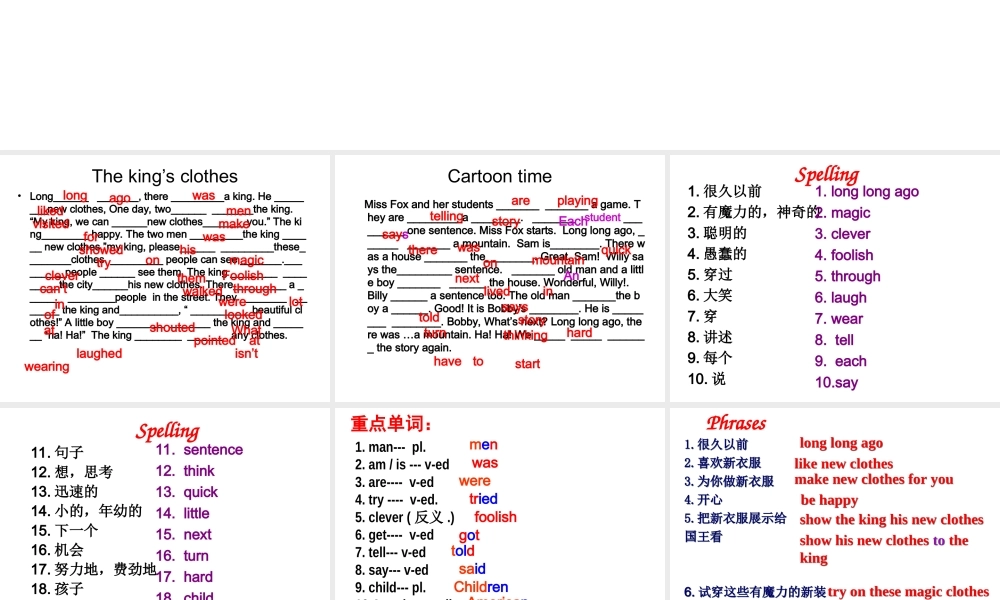Screen dimensions: 1000x600
Task: Click the purple word '11. sentence'
Action: (199, 450)
